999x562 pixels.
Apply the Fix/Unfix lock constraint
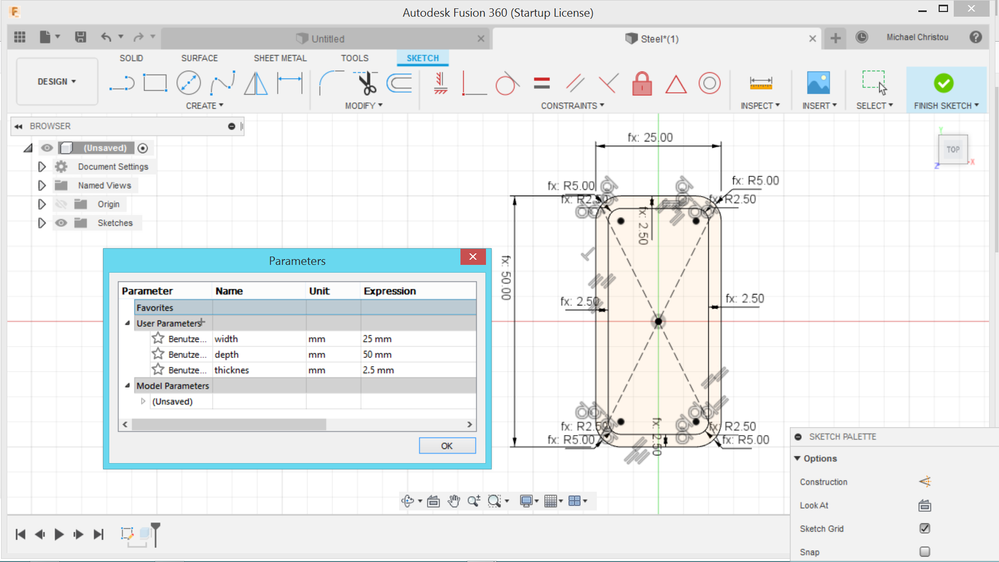(x=642, y=83)
